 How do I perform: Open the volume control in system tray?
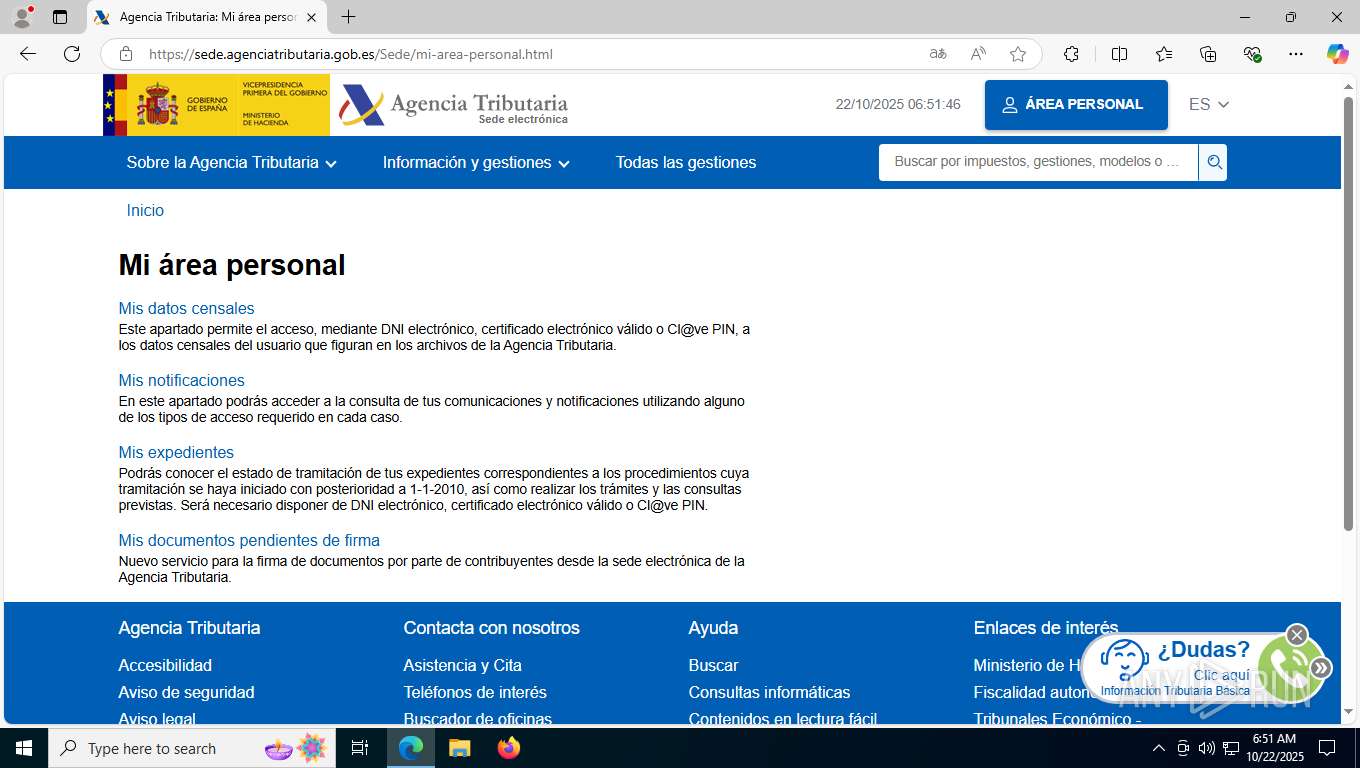pos(1206,748)
